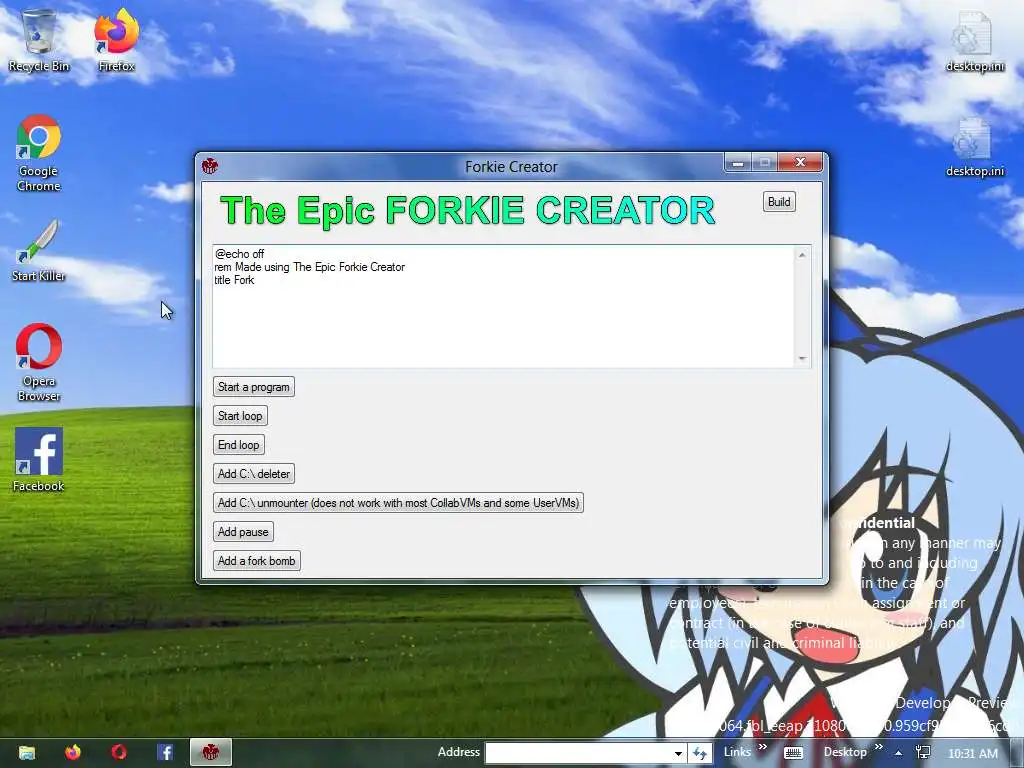Viewport: 1024px width, 768px height.
Task: Expand the Desktop toolbar chevron
Action: 878,747
